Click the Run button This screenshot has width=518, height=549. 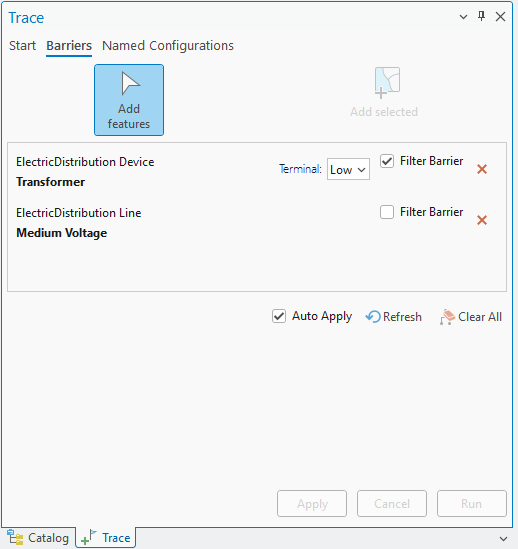[x=471, y=503]
